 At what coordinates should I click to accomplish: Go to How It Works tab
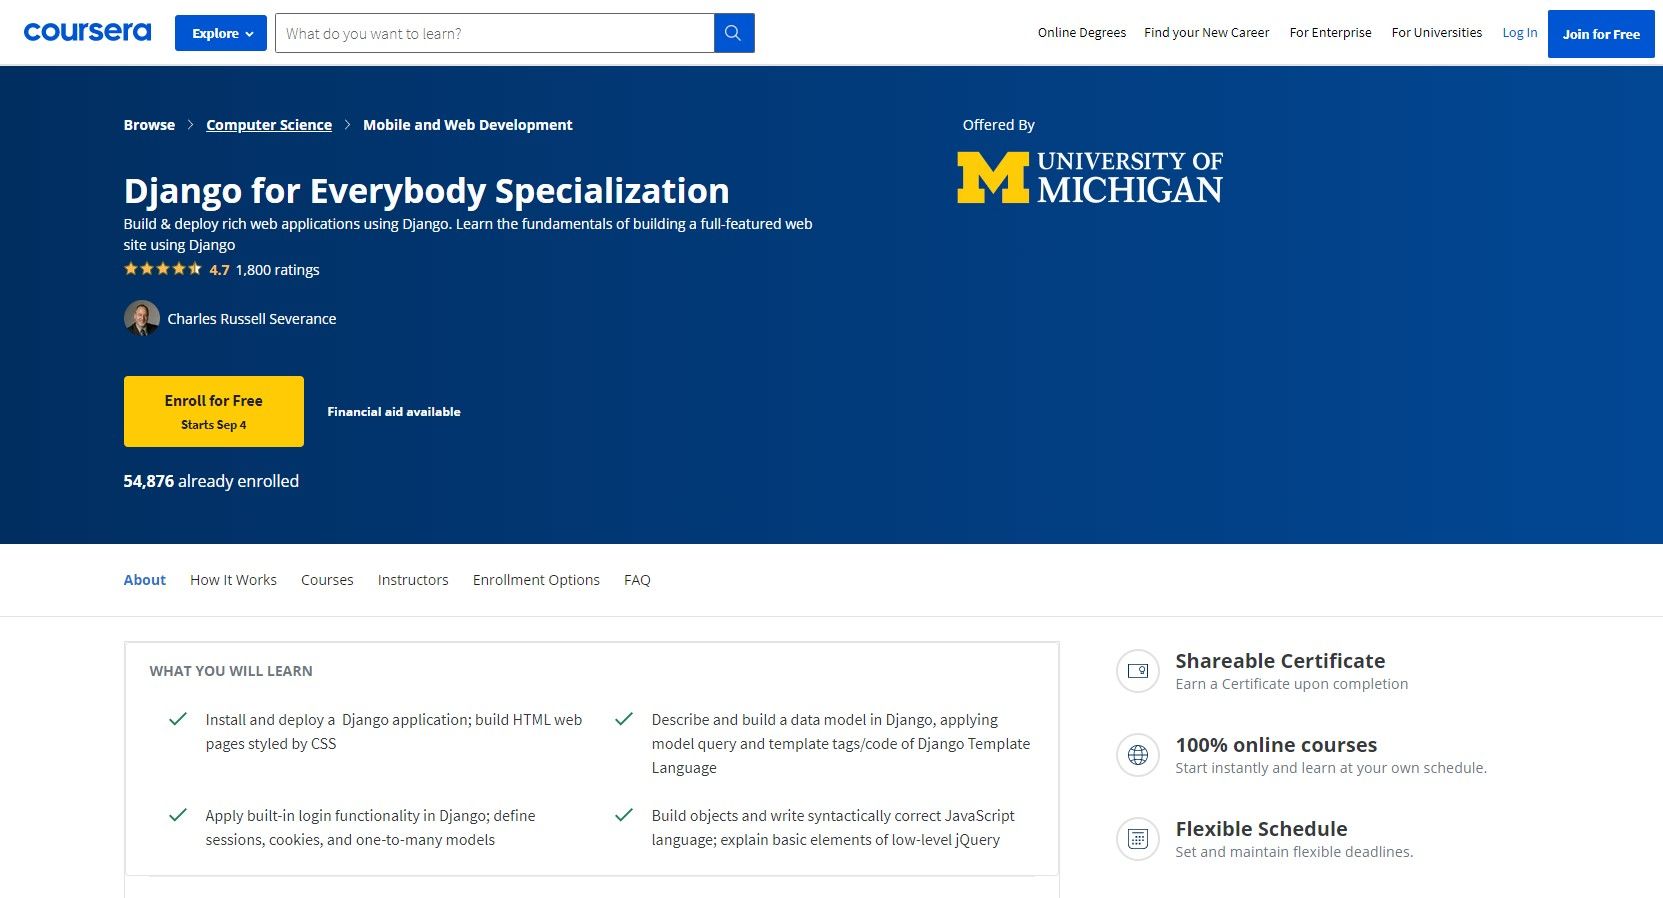pyautogui.click(x=233, y=580)
